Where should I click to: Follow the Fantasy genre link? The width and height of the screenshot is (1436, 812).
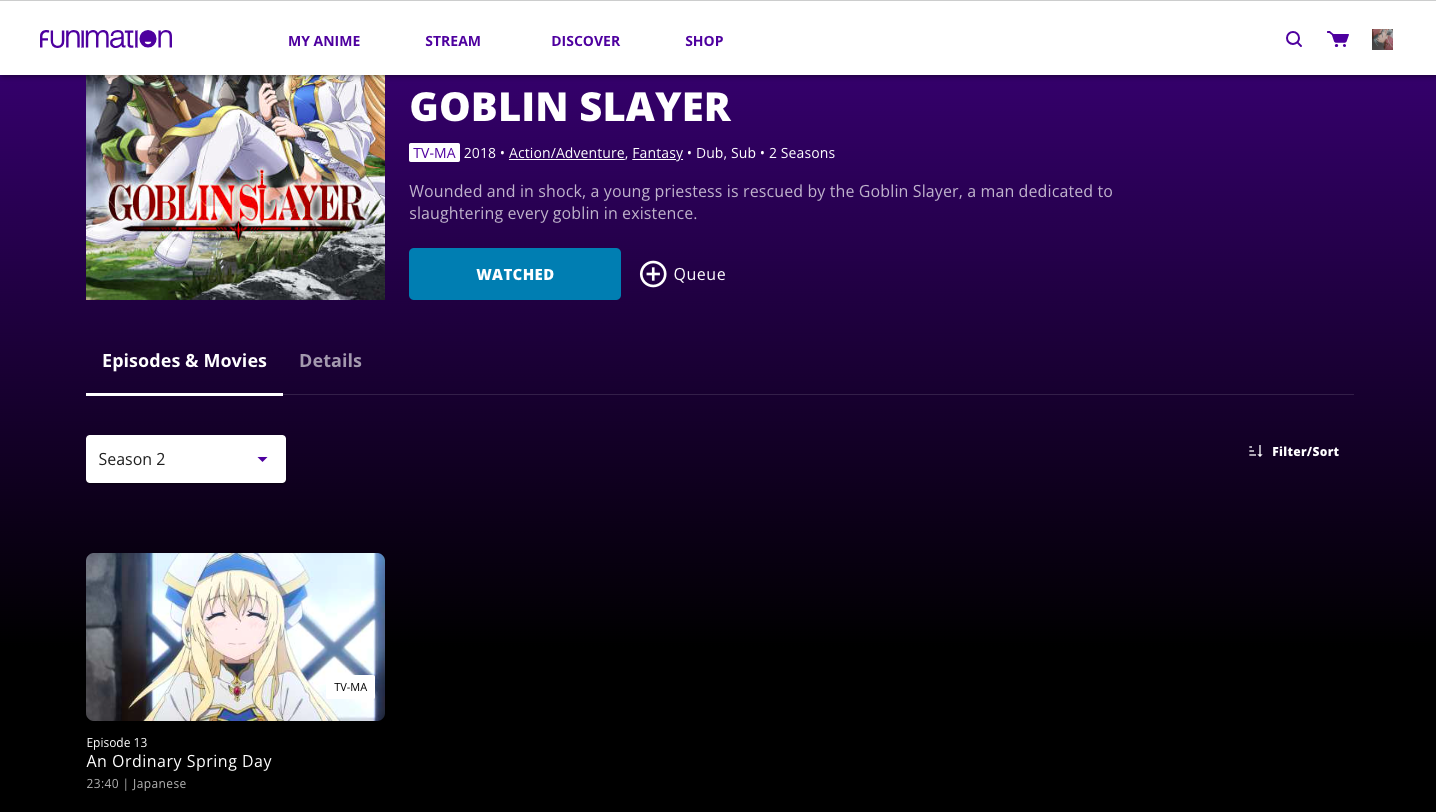[658, 153]
